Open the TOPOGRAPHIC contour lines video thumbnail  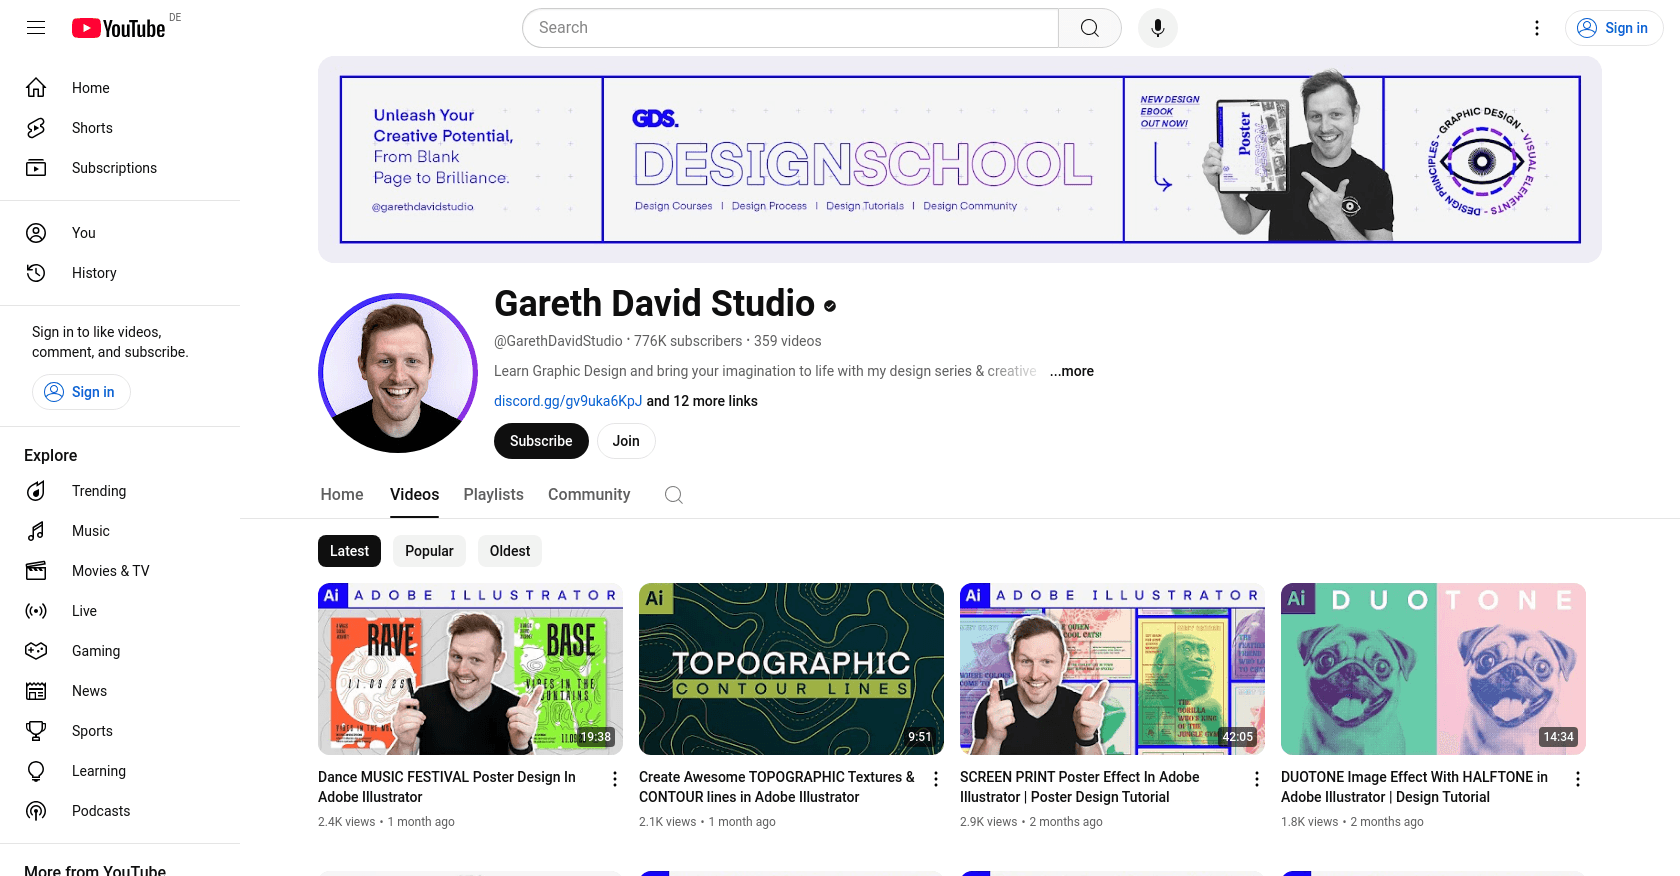(791, 669)
